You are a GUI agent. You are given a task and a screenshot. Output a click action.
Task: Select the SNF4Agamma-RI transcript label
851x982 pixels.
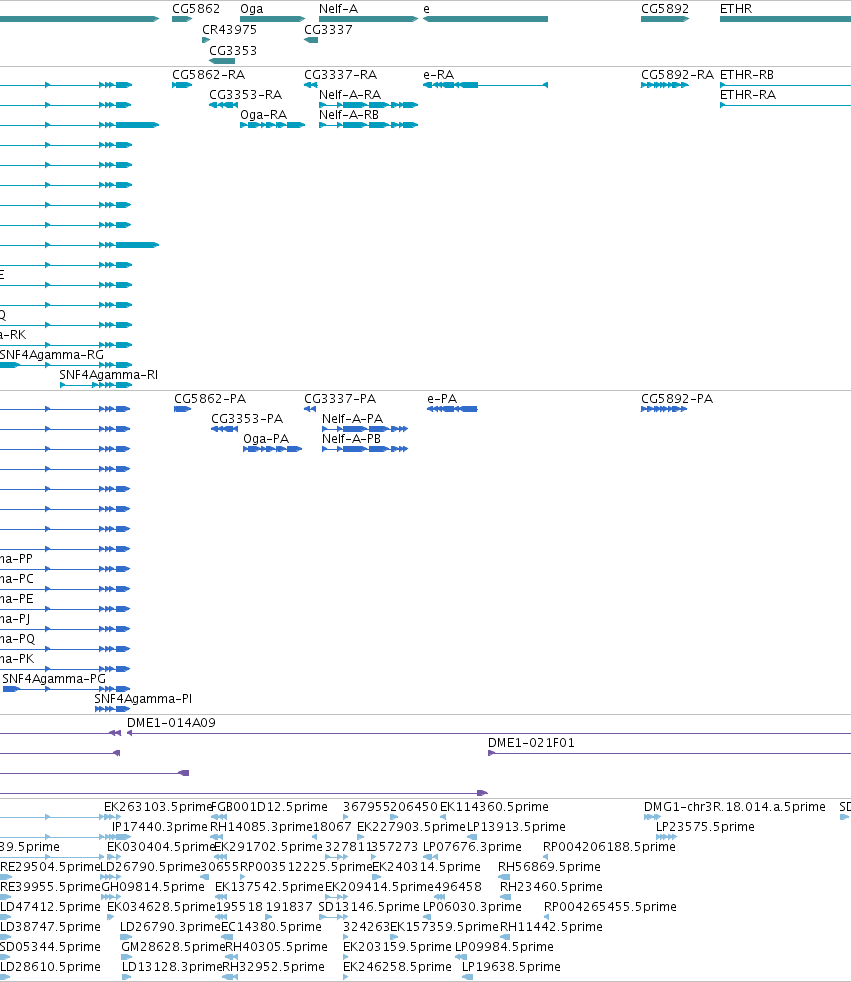pos(108,375)
